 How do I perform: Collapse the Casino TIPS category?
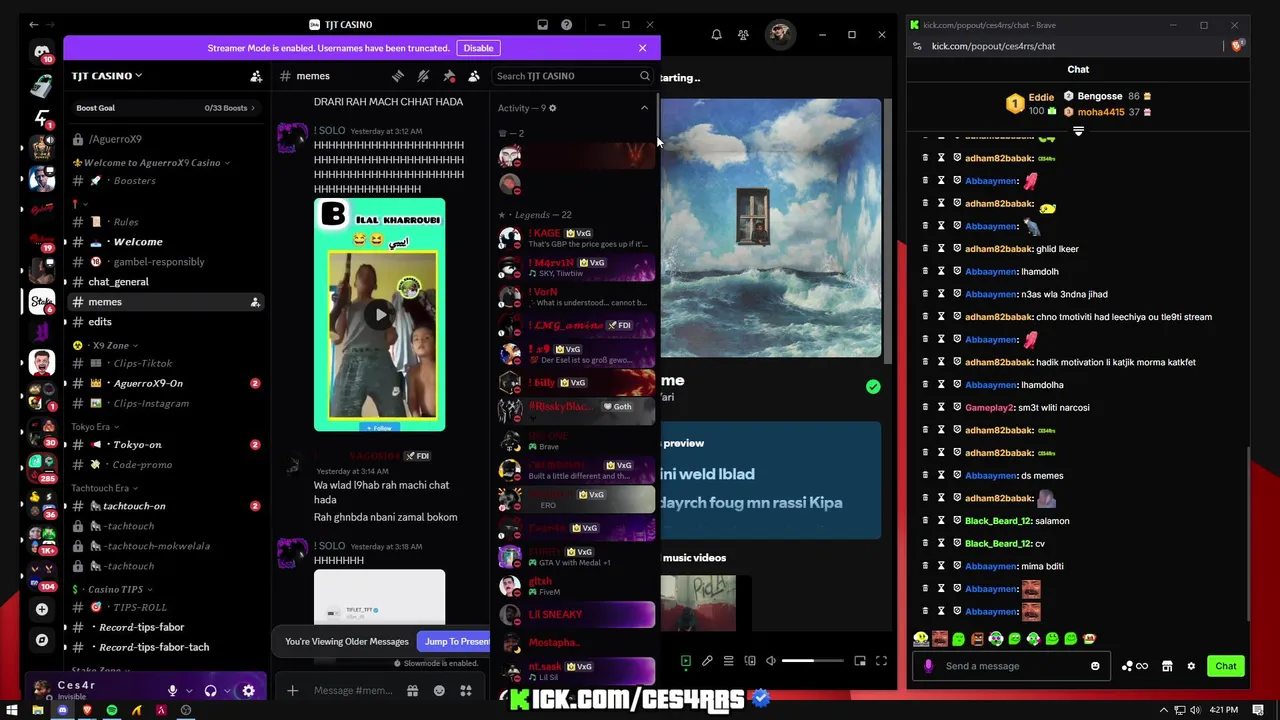113,589
